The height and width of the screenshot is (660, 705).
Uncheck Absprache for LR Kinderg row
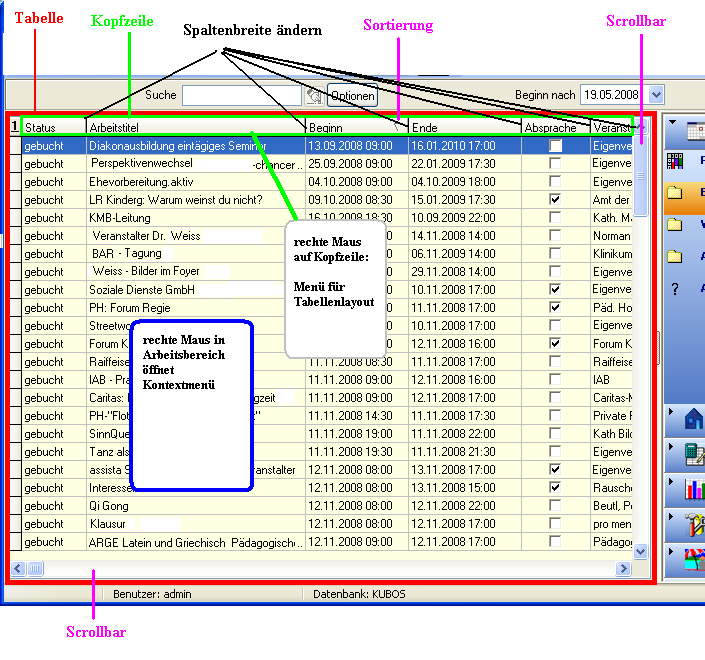[556, 199]
